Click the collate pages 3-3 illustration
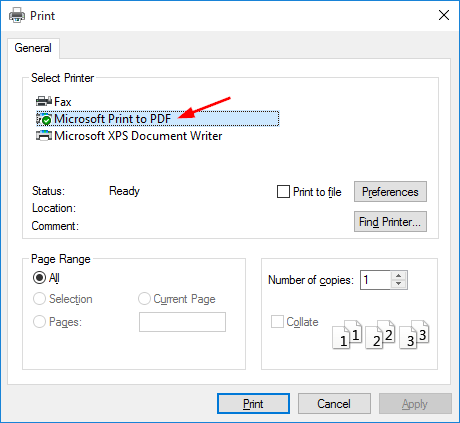 tap(414, 334)
